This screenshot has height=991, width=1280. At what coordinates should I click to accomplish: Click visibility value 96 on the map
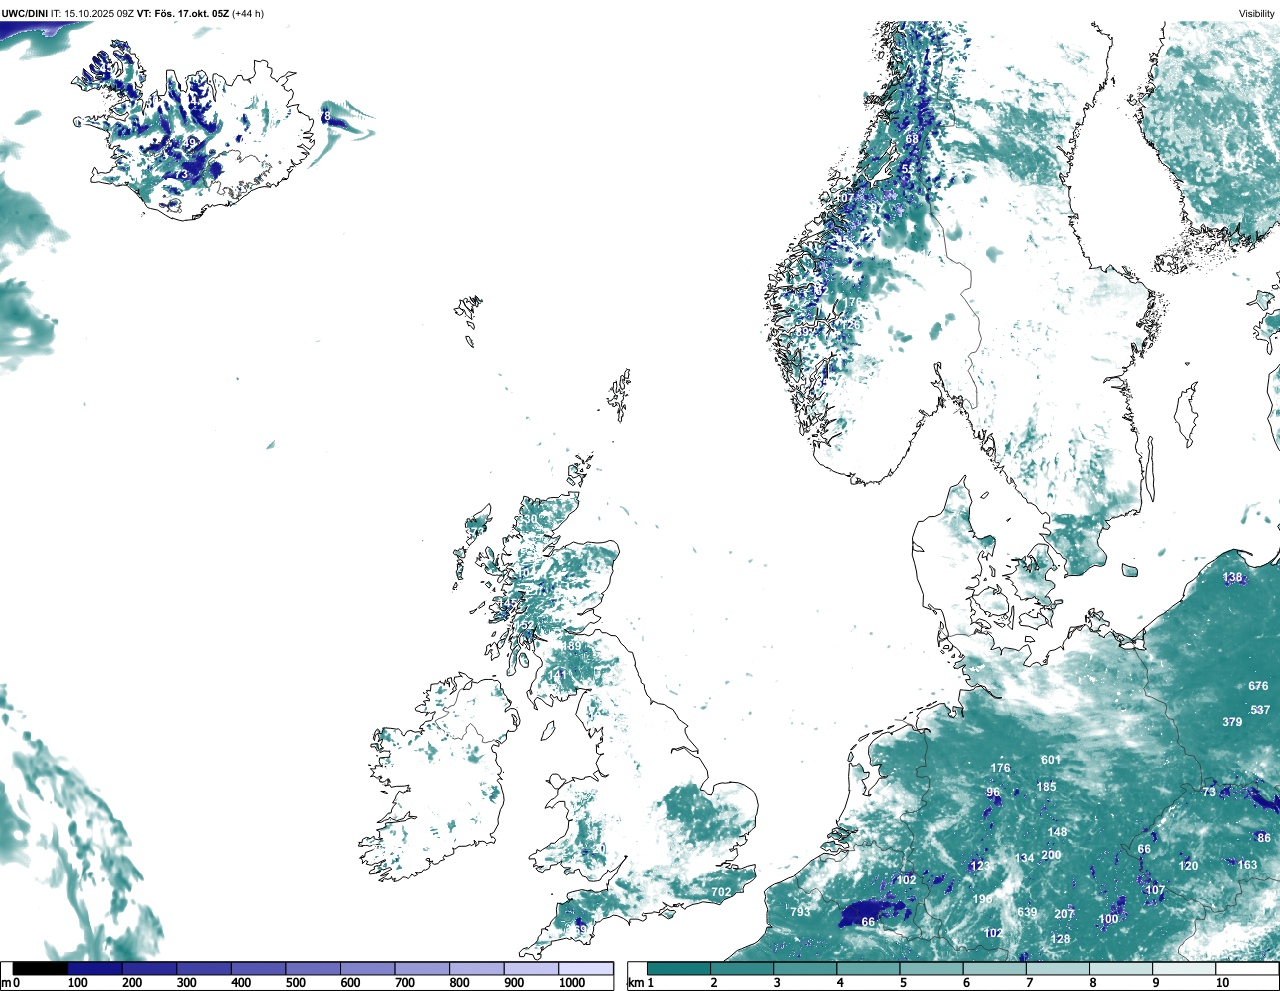[x=993, y=793]
